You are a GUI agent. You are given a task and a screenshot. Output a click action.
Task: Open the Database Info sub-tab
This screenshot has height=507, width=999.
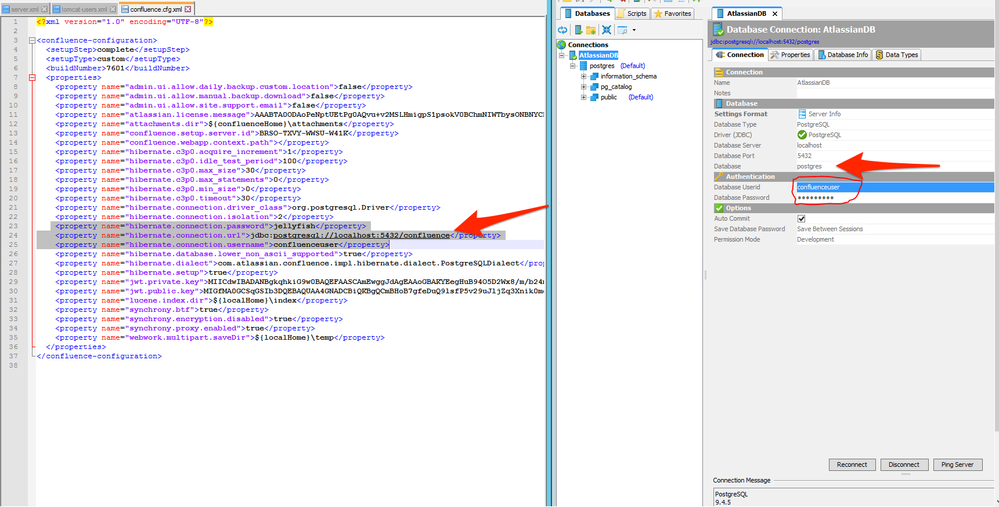click(843, 55)
